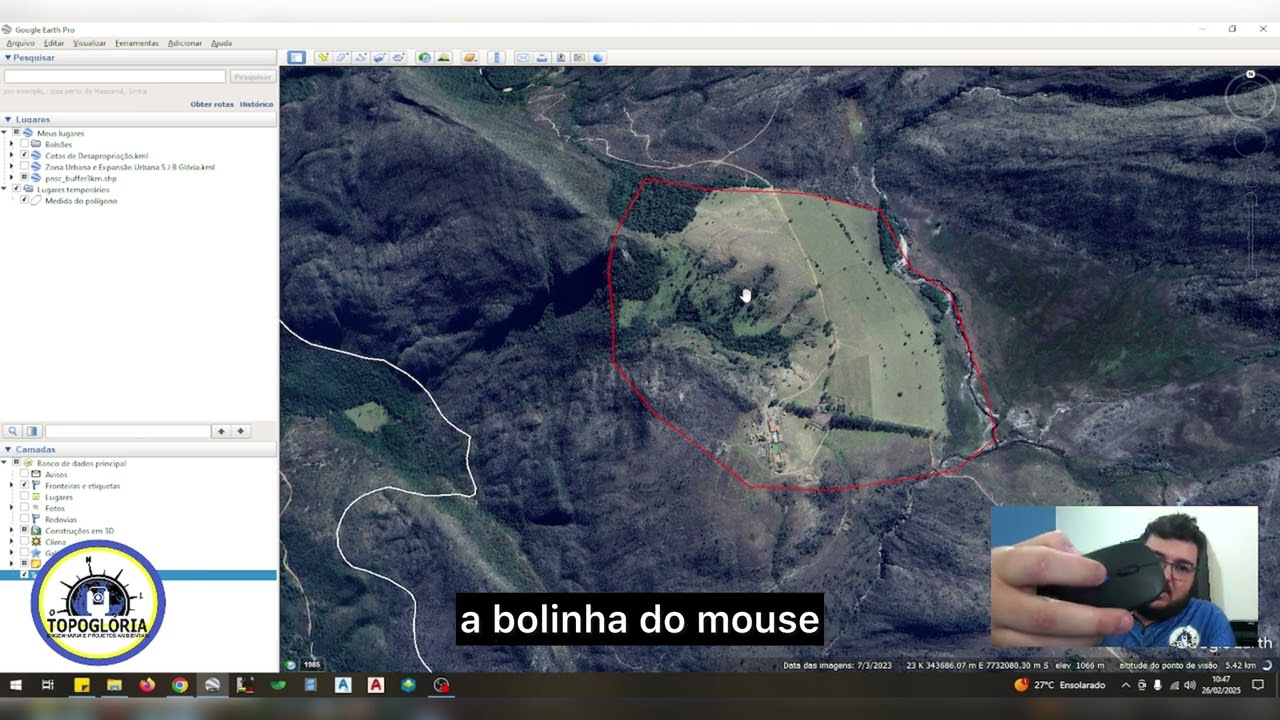Select the Add Image Overlay tool

(x=380, y=57)
